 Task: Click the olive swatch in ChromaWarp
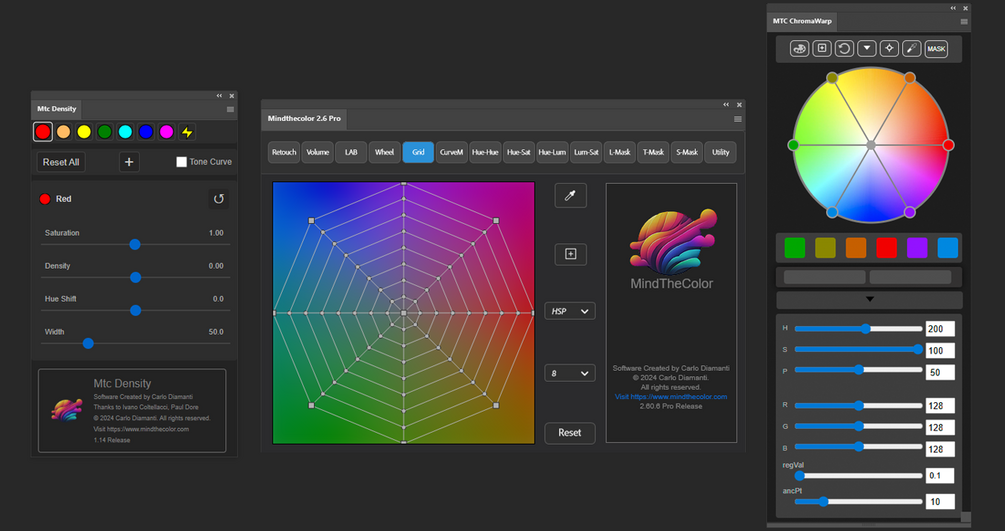[826, 248]
